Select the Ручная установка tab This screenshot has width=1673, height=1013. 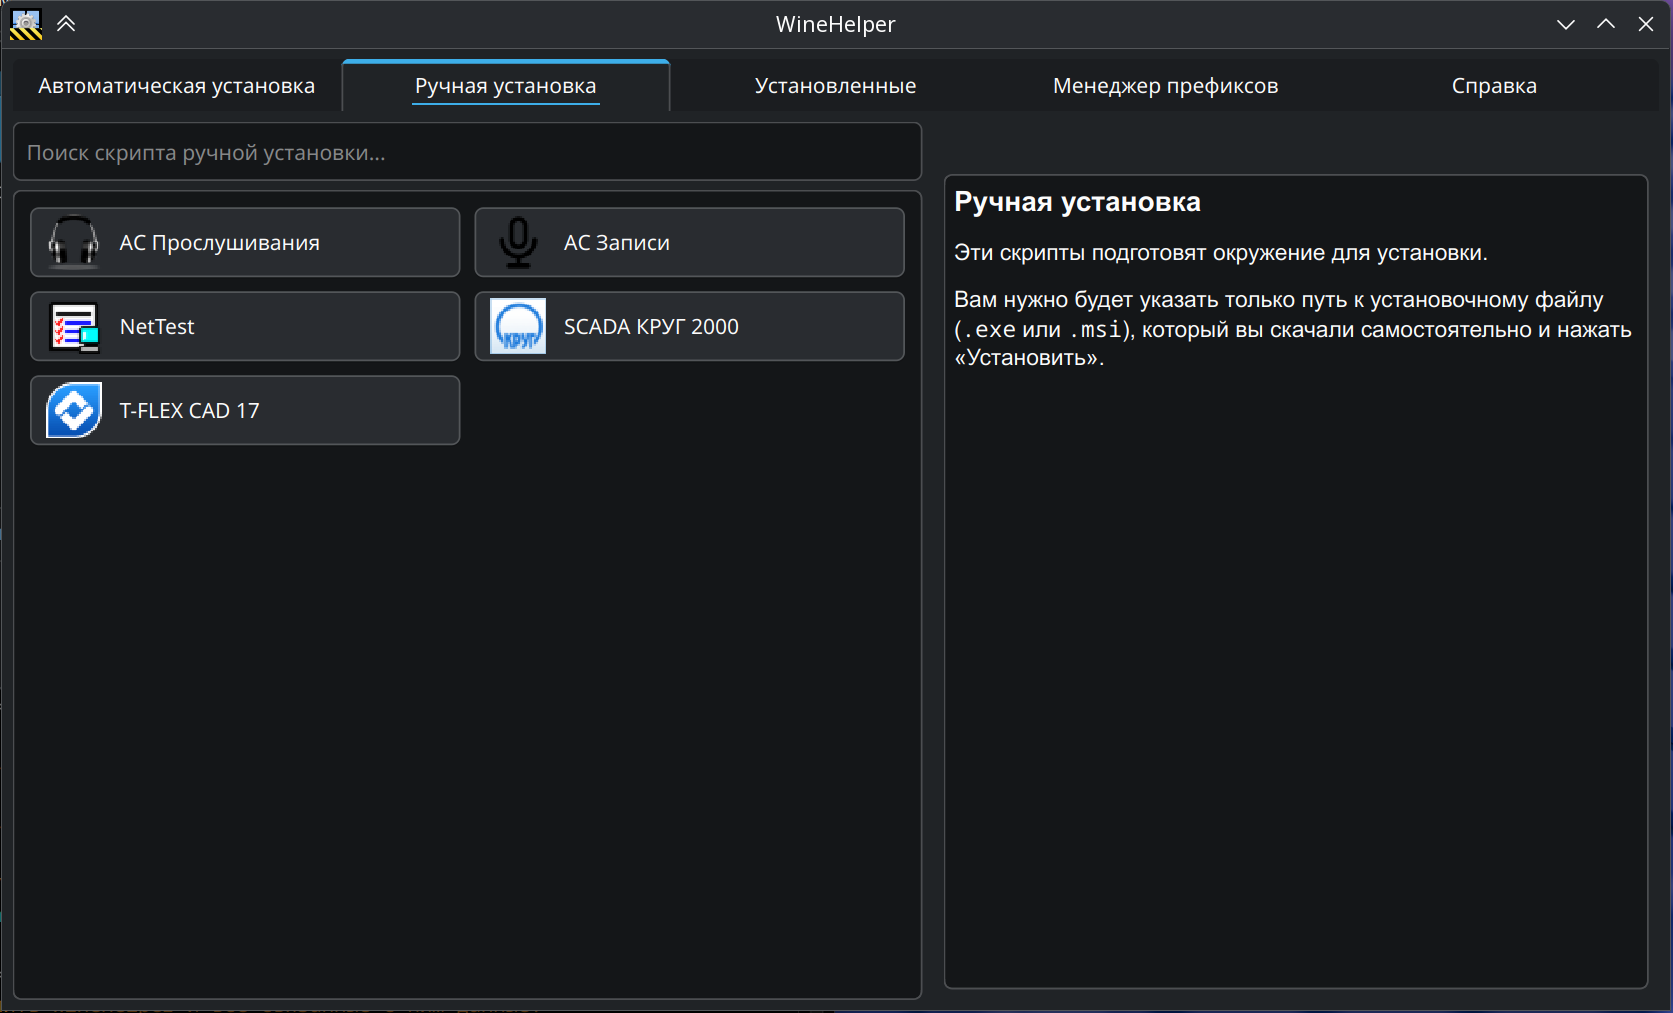click(x=505, y=86)
